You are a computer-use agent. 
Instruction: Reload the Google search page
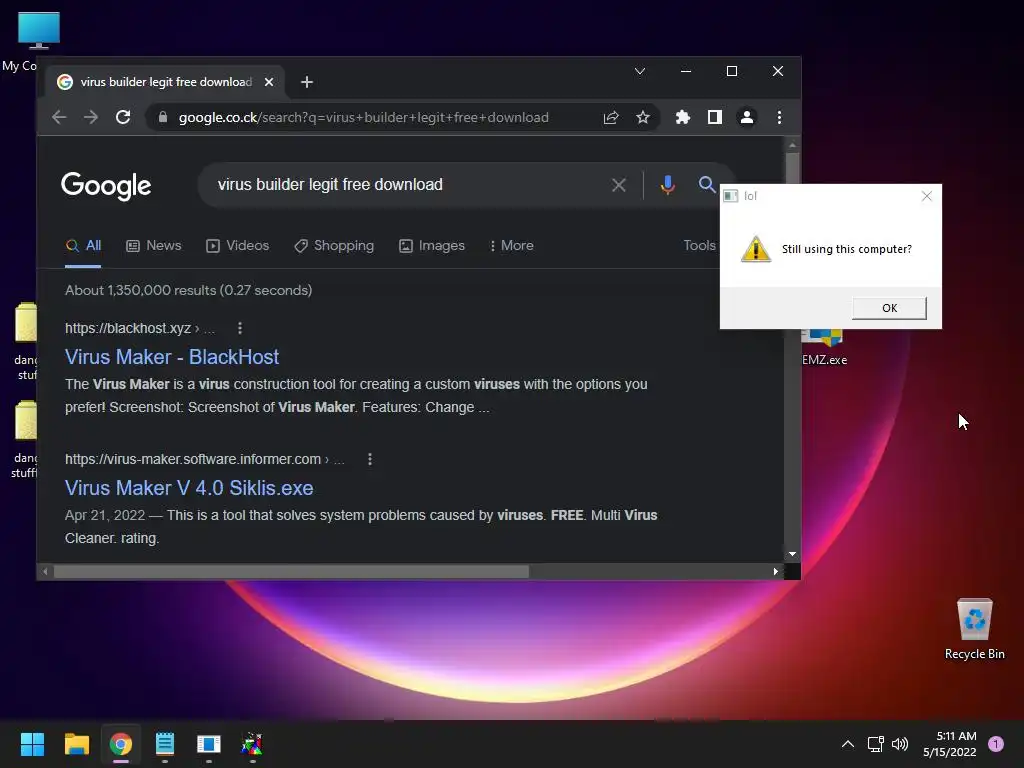[x=123, y=118]
